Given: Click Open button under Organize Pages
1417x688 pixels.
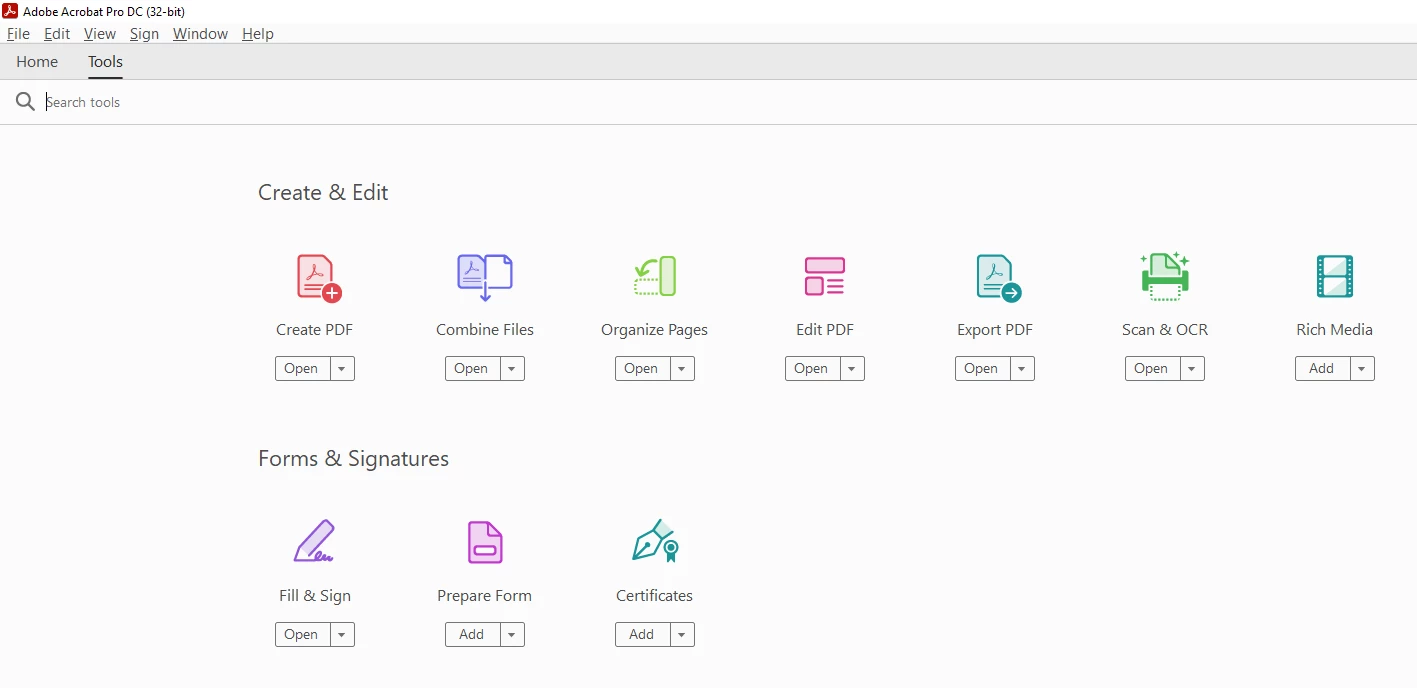Looking at the screenshot, I should (642, 369).
